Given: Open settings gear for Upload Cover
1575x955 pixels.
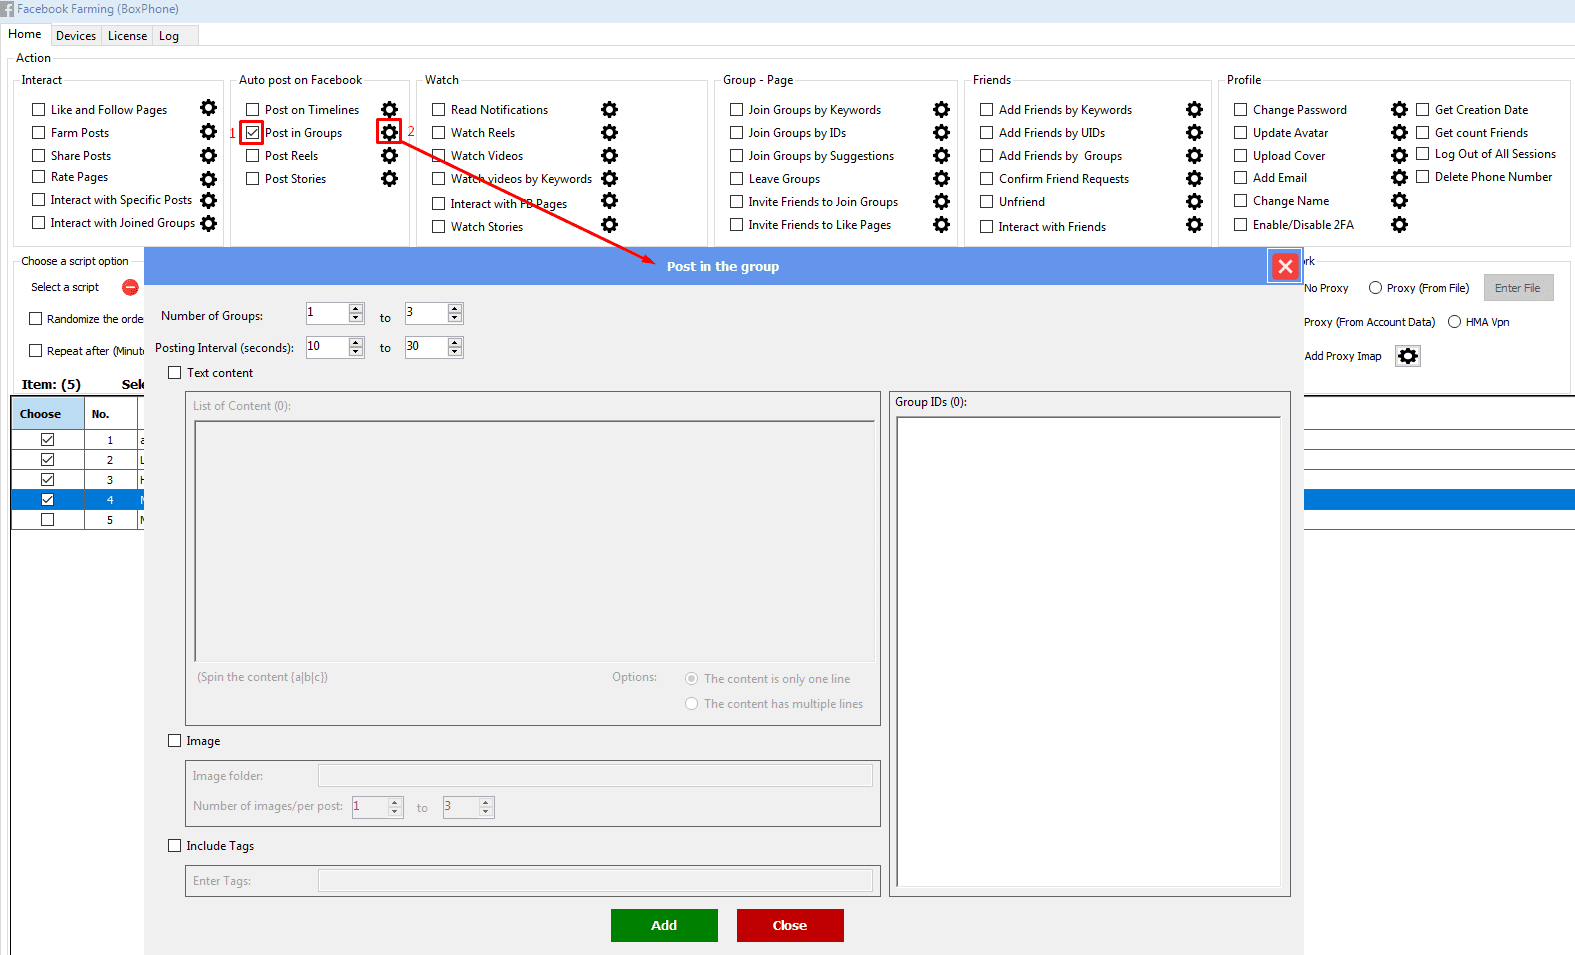Looking at the screenshot, I should (x=1399, y=155).
